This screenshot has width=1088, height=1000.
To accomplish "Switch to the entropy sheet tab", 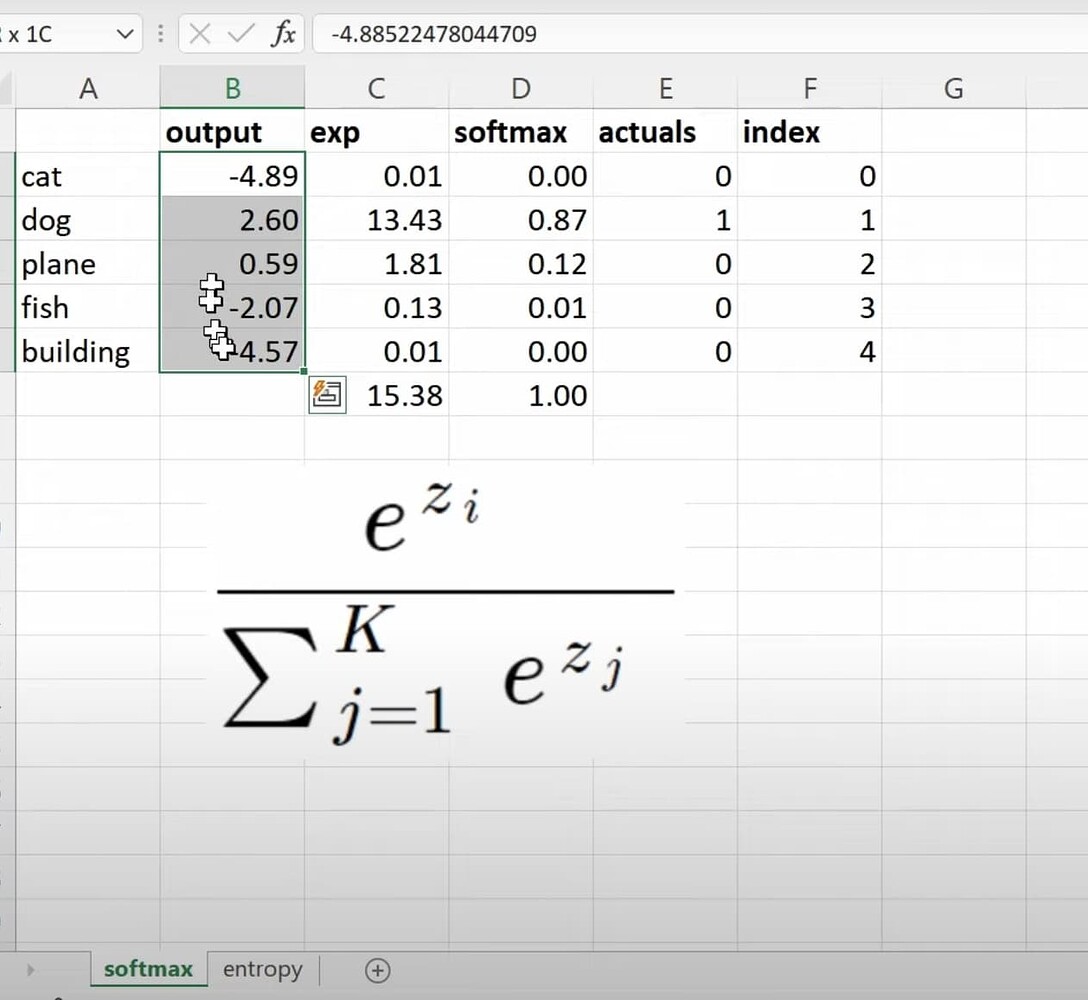I will point(261,969).
